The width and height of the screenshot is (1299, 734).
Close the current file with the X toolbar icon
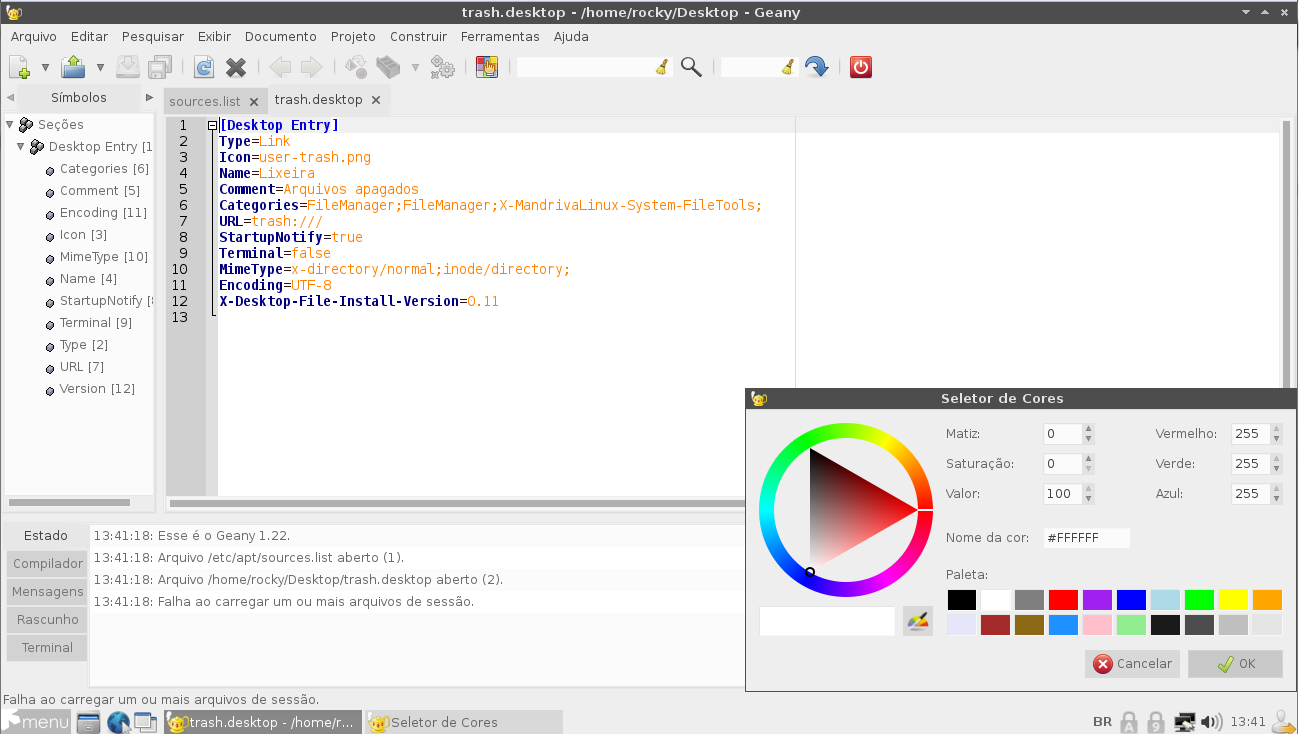(x=236, y=67)
